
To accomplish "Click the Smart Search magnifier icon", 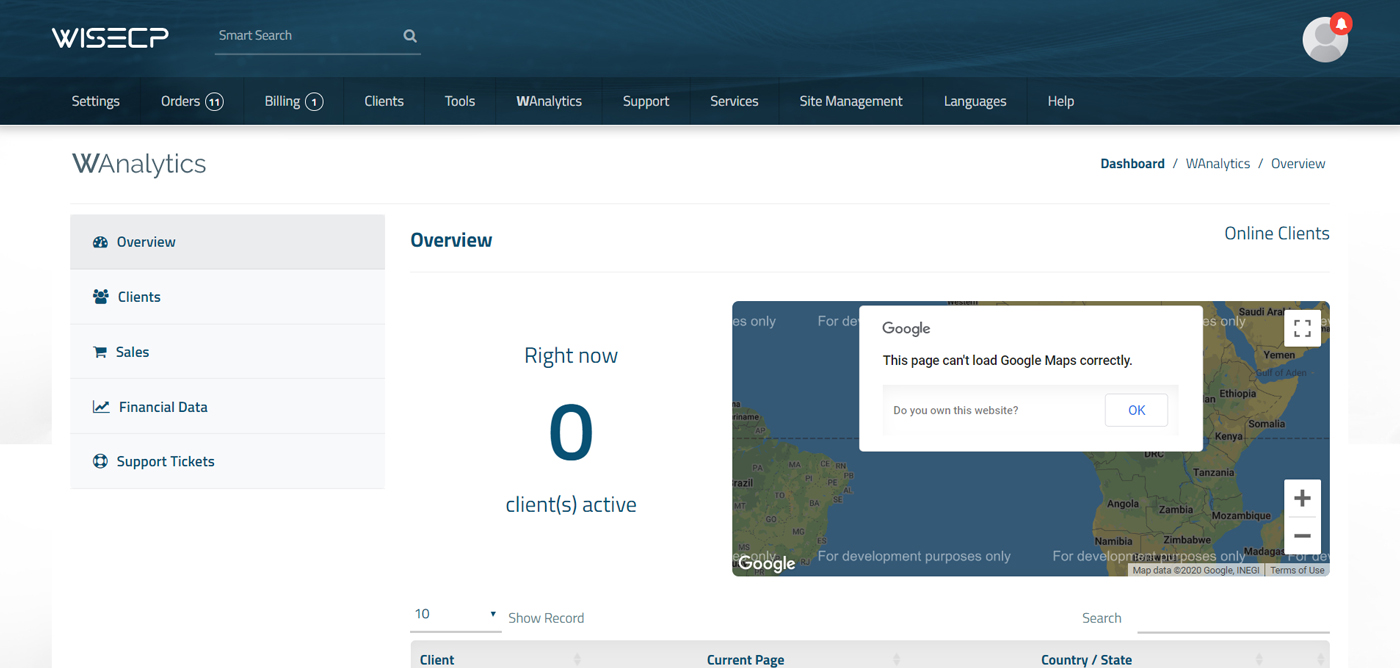I will click(410, 36).
